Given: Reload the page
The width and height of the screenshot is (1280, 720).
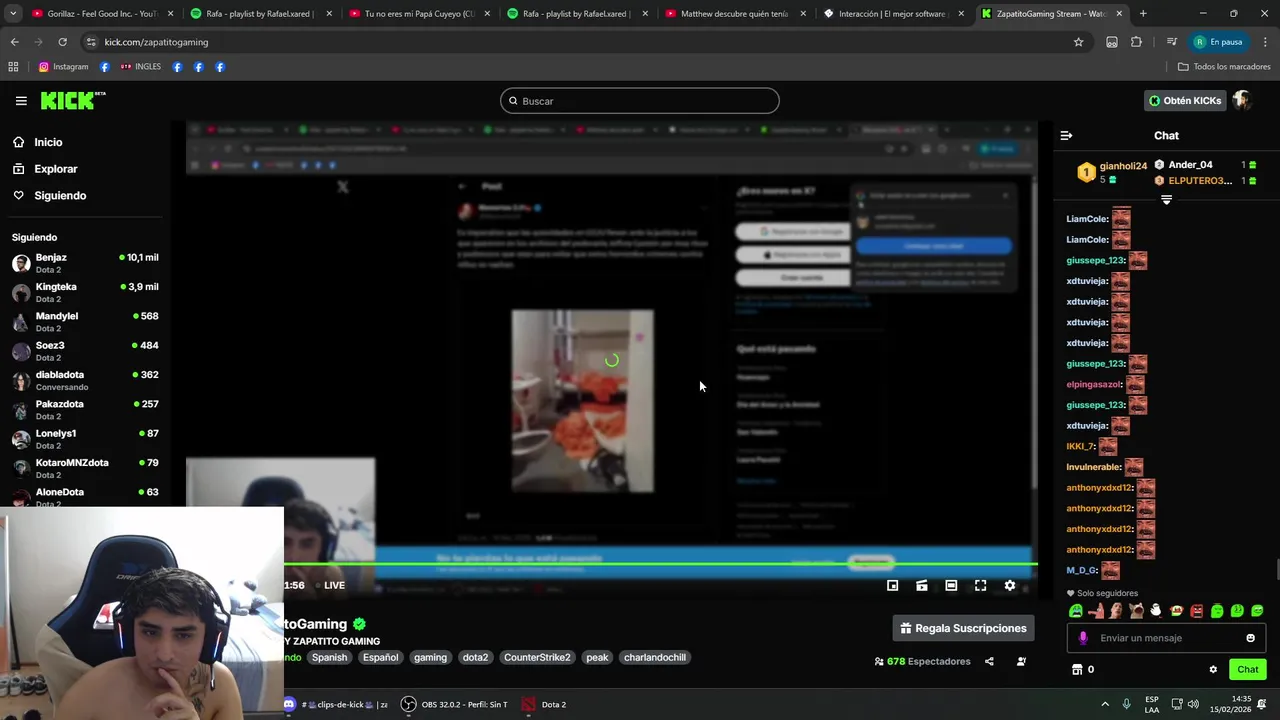Looking at the screenshot, I should (62, 42).
